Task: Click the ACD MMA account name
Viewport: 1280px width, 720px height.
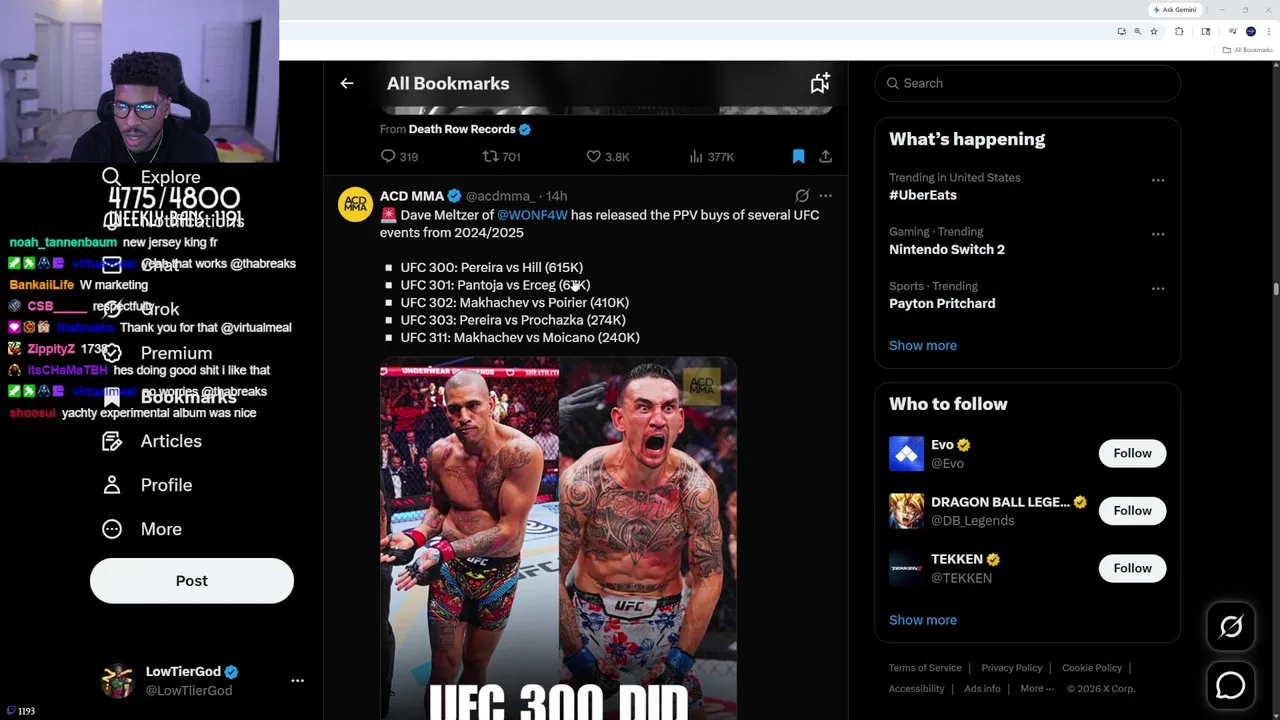Action: point(412,196)
